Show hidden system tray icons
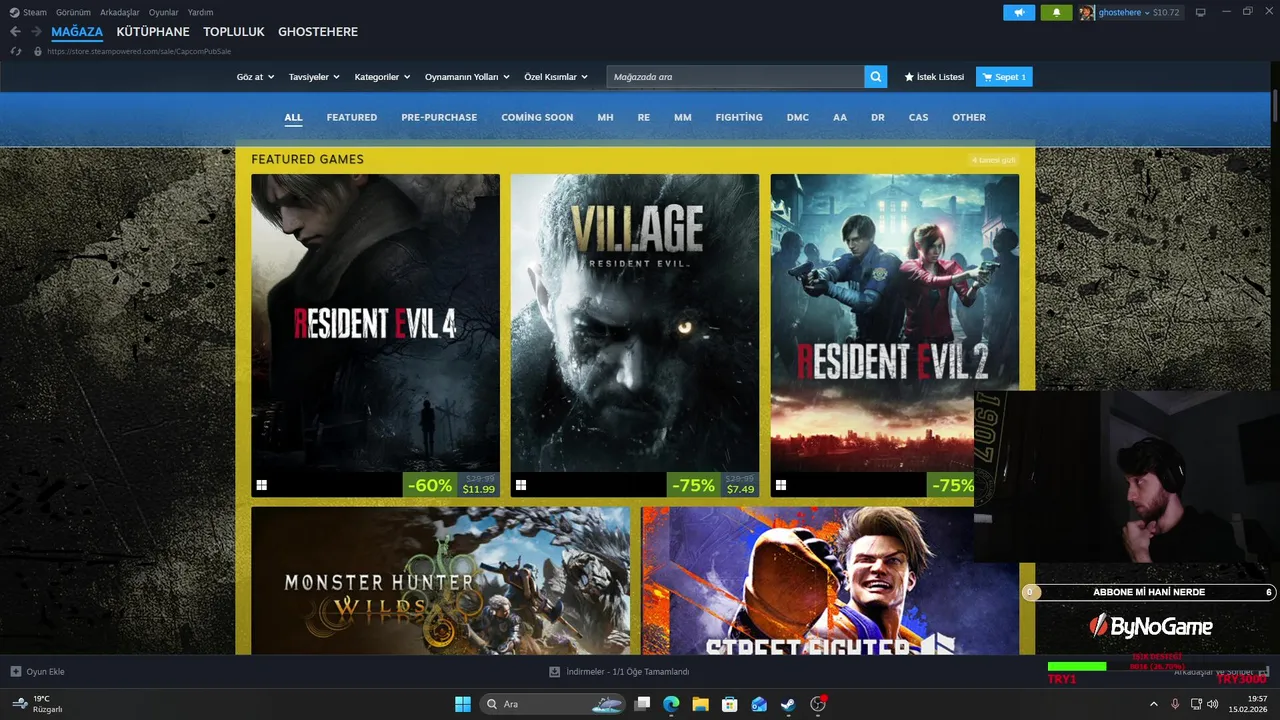The width and height of the screenshot is (1280, 720). [x=1154, y=704]
